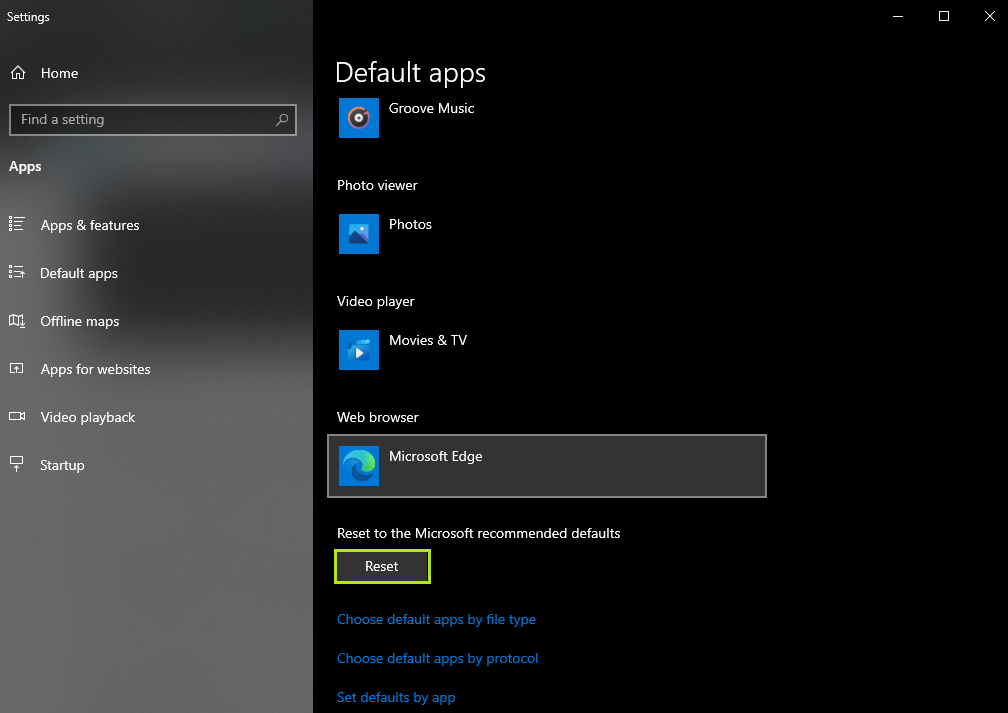1008x713 pixels.
Task: Close the Settings window
Action: (989, 16)
